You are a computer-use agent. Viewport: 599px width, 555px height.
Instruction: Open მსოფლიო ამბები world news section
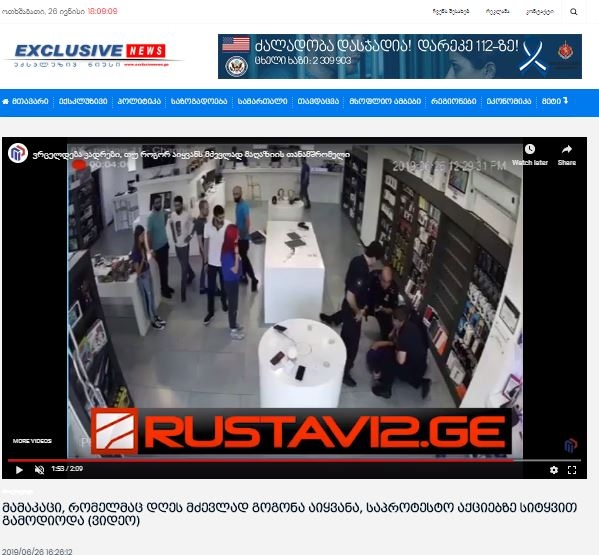point(385,102)
